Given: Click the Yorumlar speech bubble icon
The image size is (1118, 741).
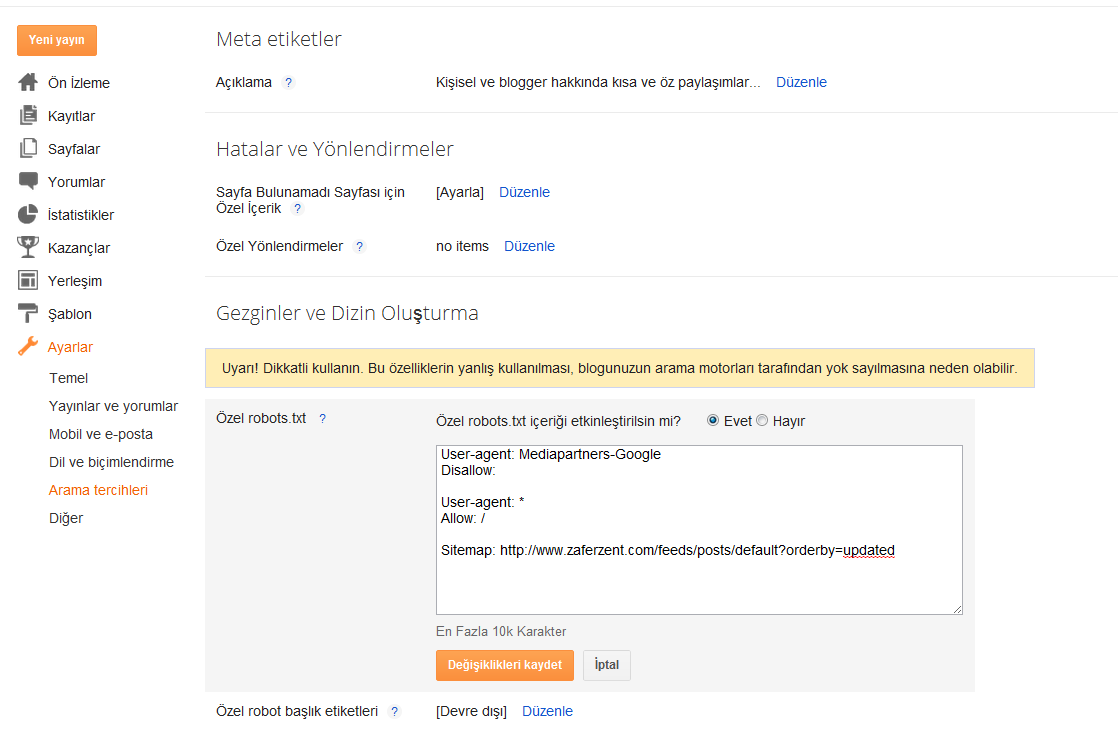Looking at the screenshot, I should point(28,181).
